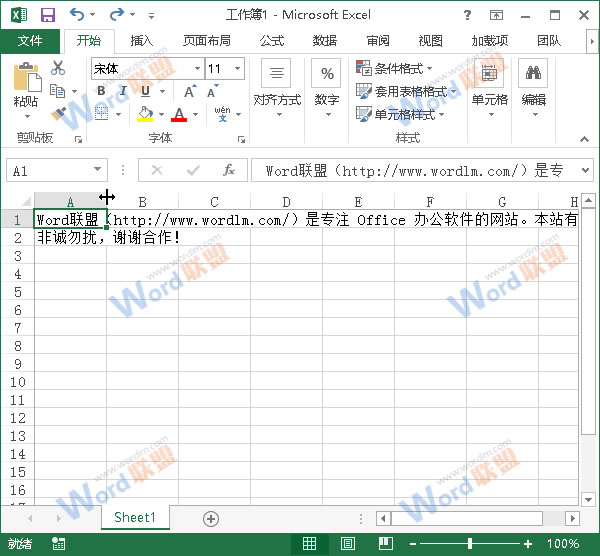Open the 文件 File tab
Image resolution: width=600 pixels, height=556 pixels.
pos(30,41)
